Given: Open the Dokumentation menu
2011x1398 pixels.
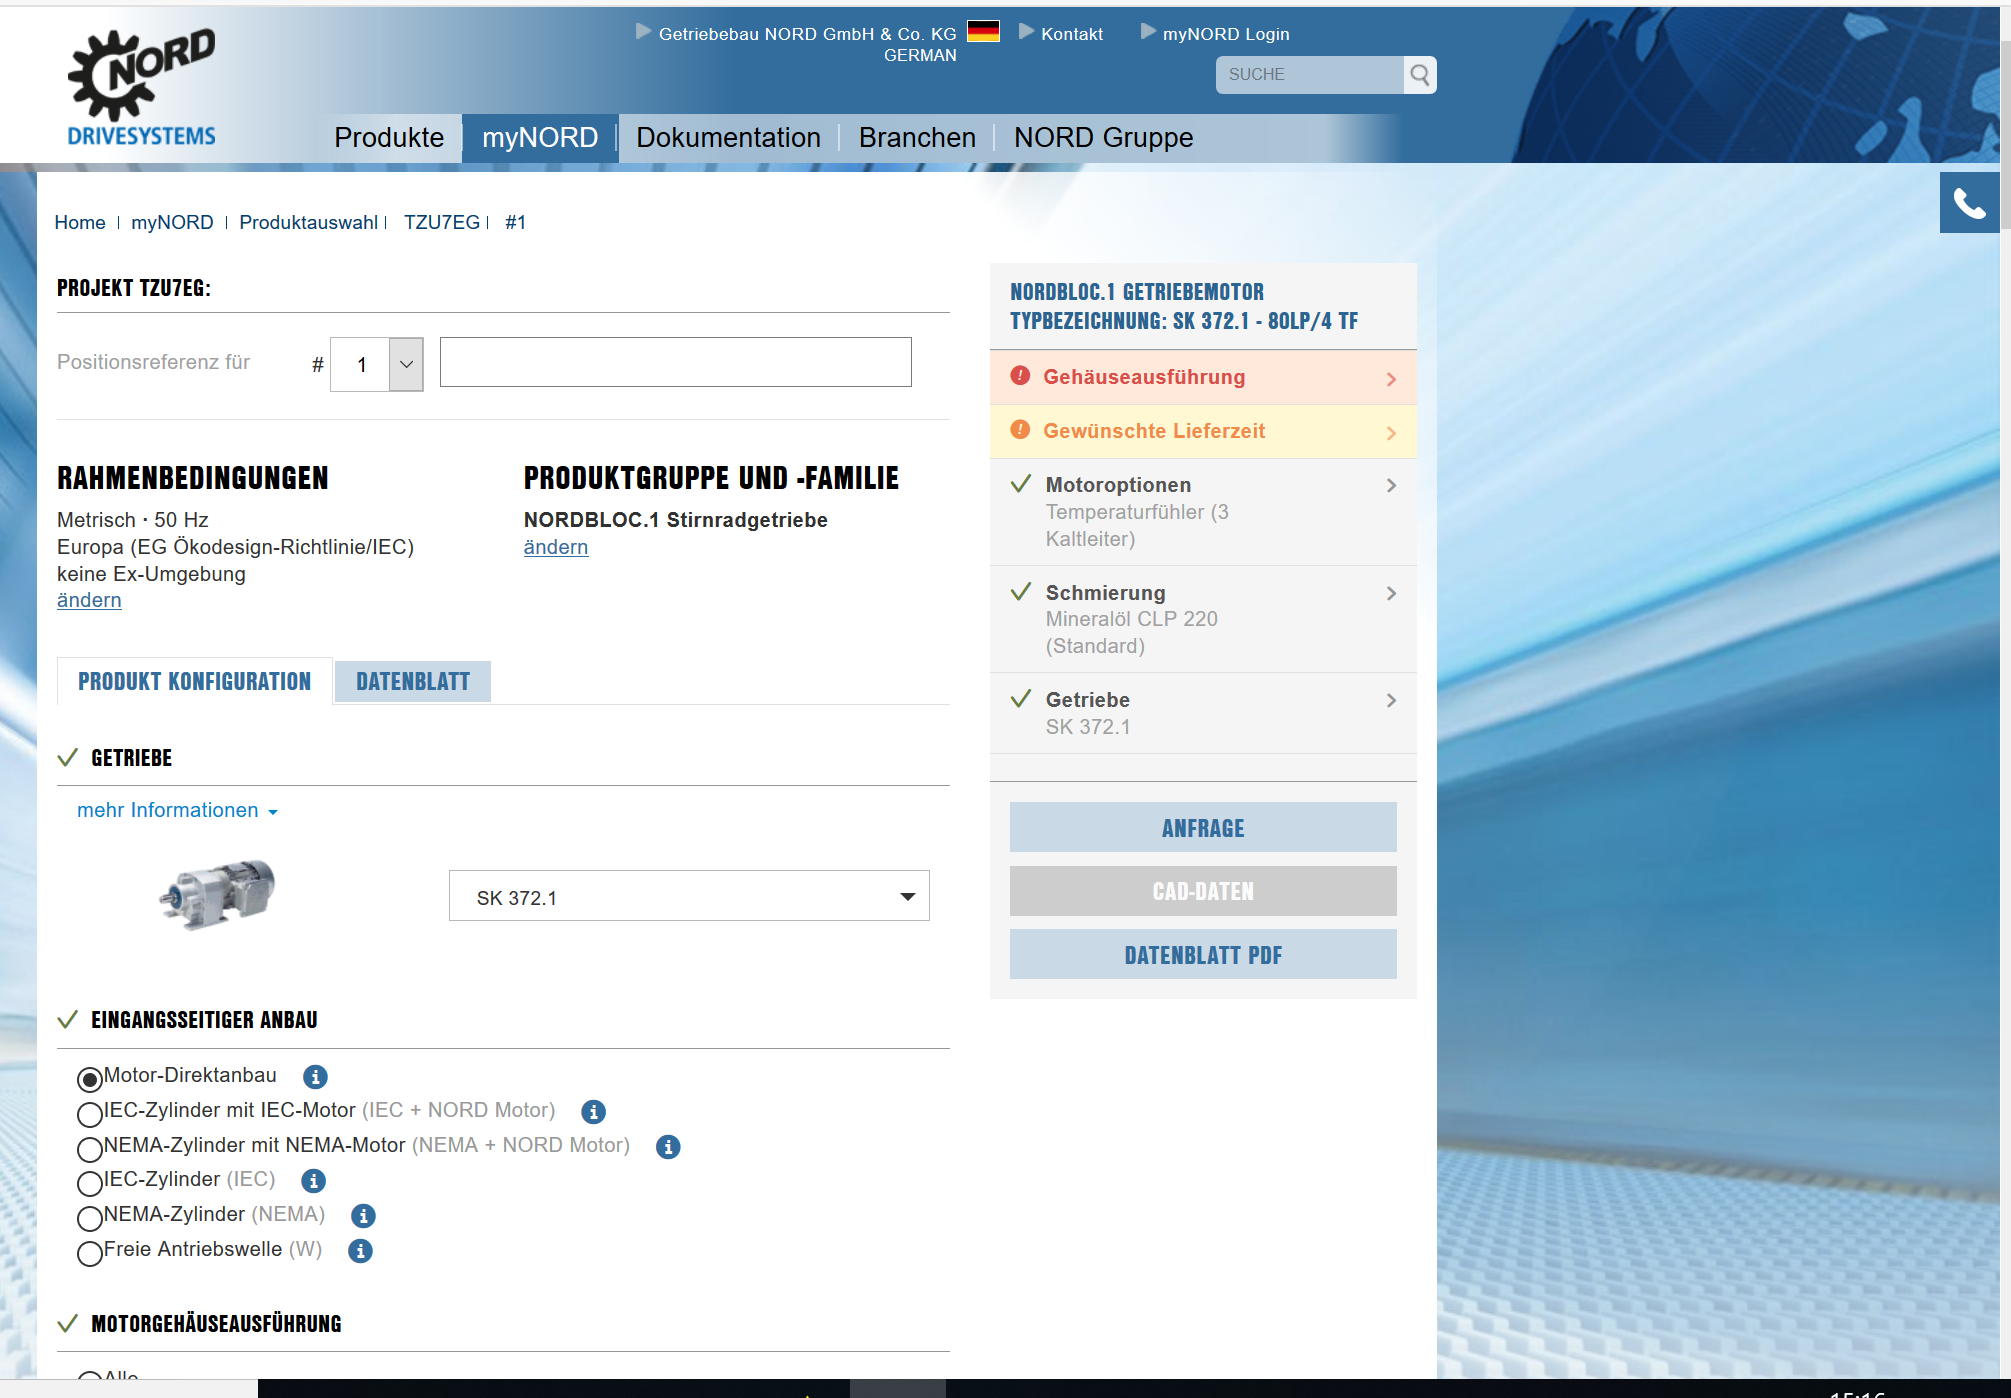Looking at the screenshot, I should click(727, 138).
